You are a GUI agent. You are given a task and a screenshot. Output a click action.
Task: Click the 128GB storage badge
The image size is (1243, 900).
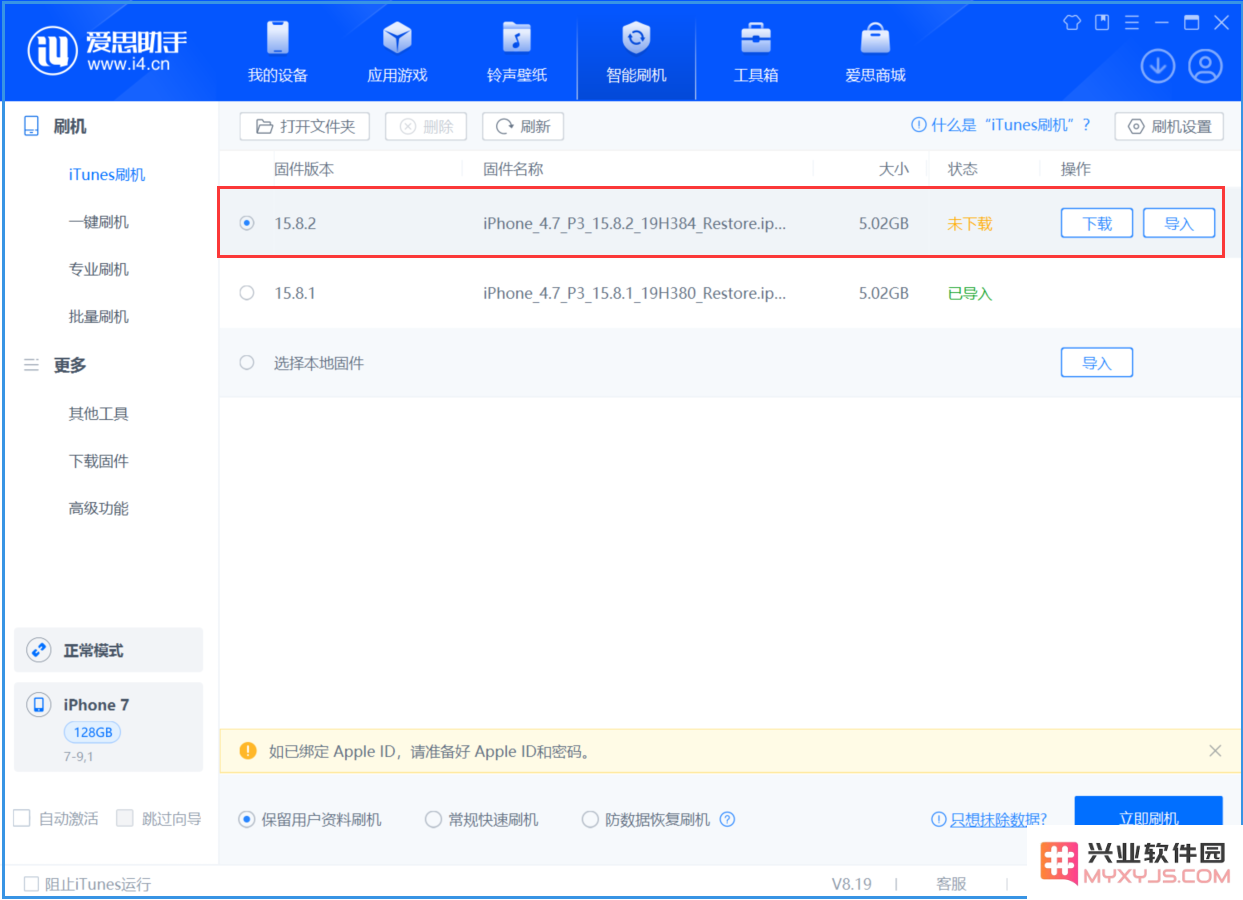92,732
